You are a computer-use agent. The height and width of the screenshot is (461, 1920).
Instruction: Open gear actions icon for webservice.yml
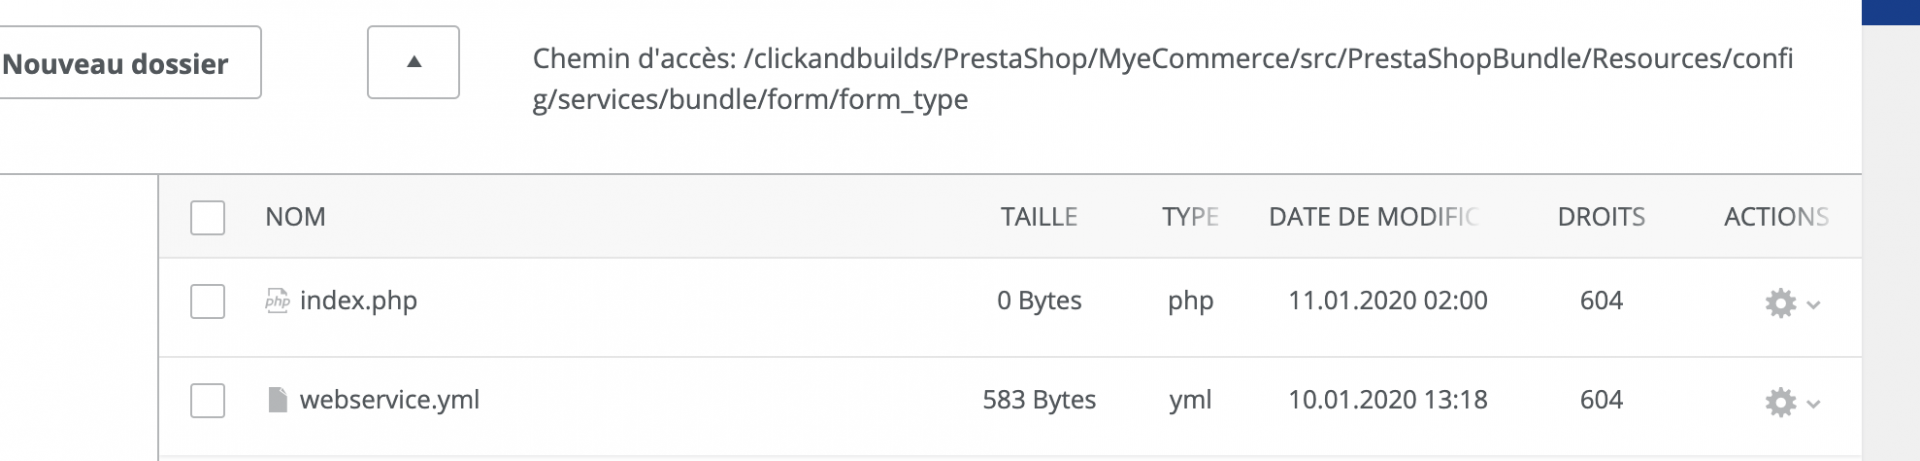tap(1780, 402)
